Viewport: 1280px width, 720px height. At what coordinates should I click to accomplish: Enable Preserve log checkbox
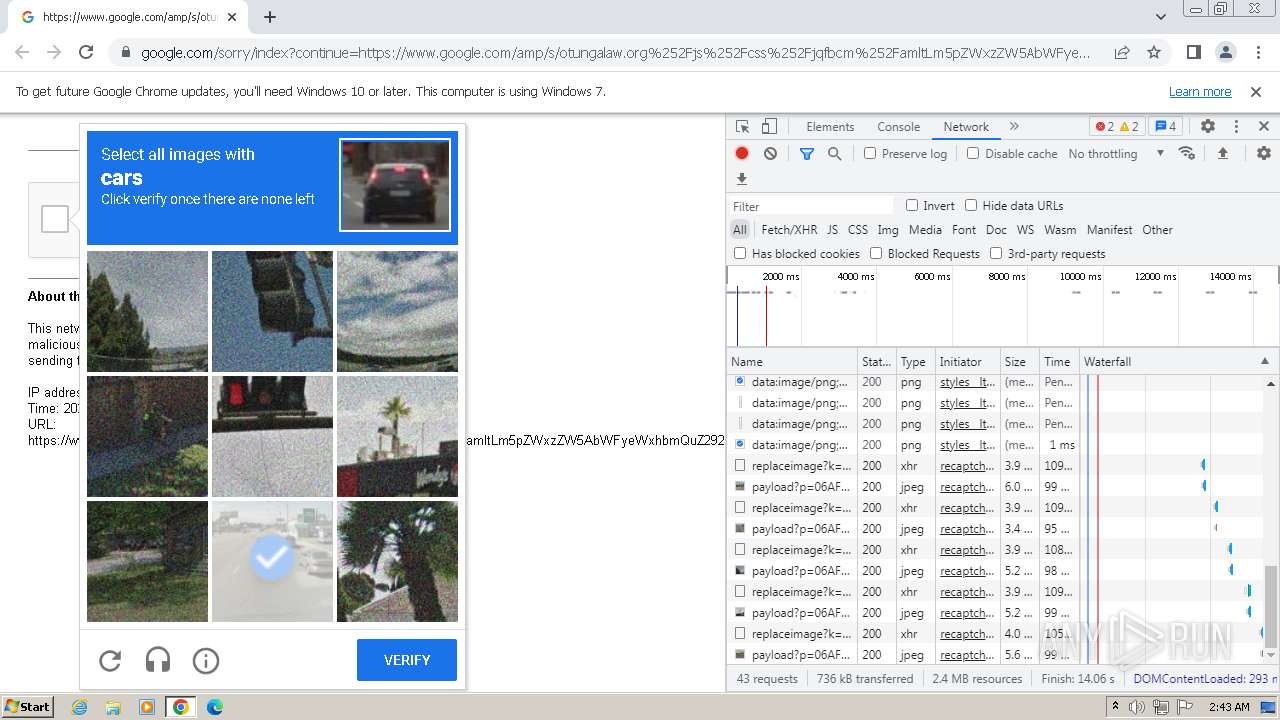(x=870, y=153)
